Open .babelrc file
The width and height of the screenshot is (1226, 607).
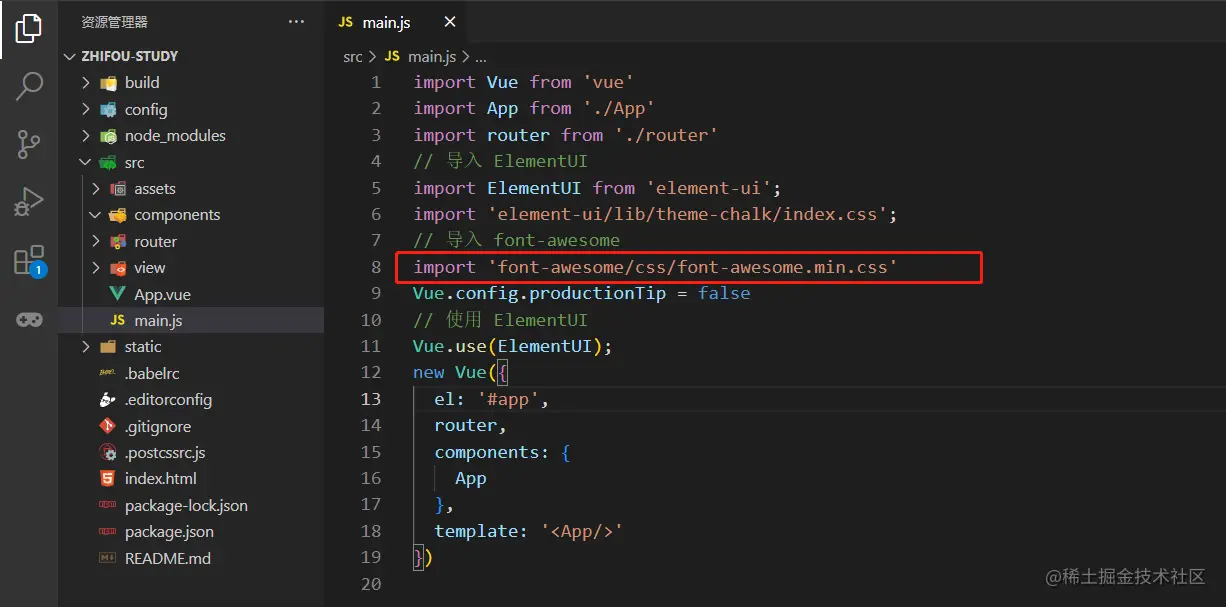(191, 373)
